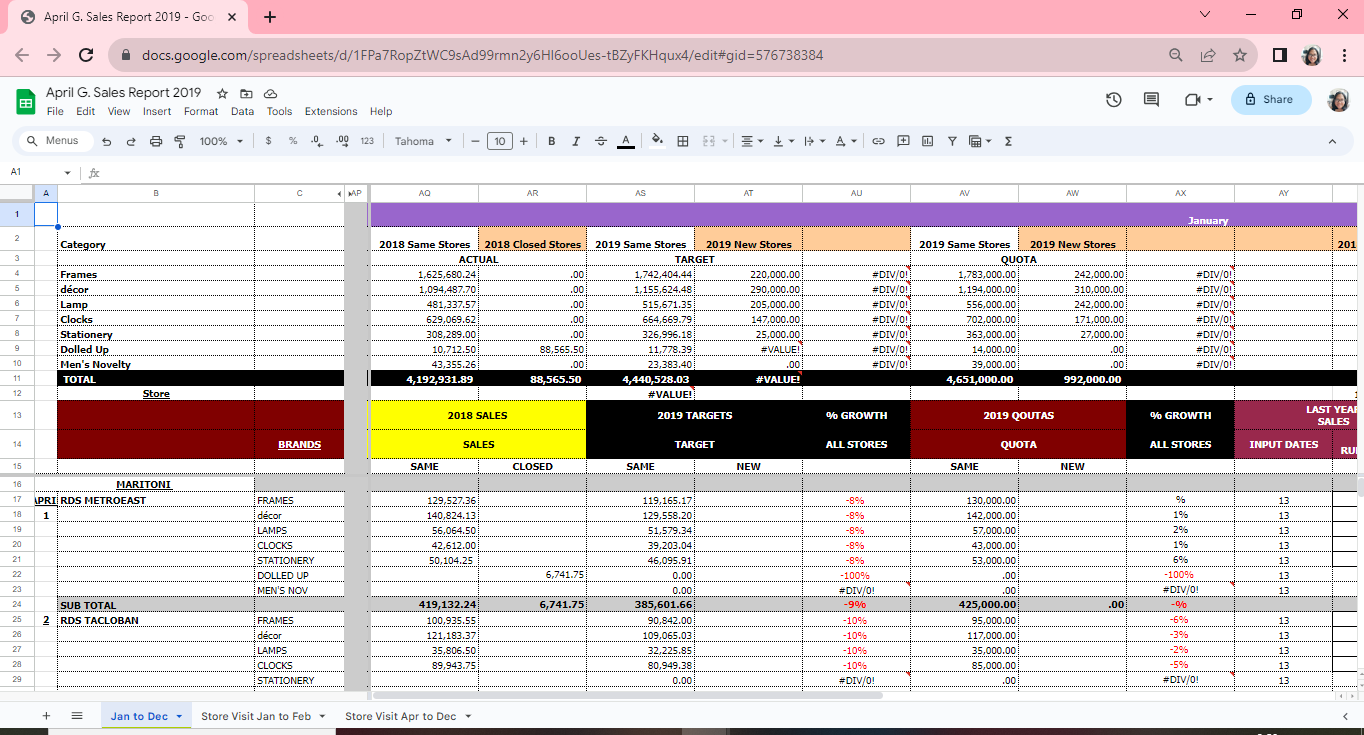This screenshot has width=1364, height=735.
Task: Click the Name box showing A1
Action: coord(40,173)
